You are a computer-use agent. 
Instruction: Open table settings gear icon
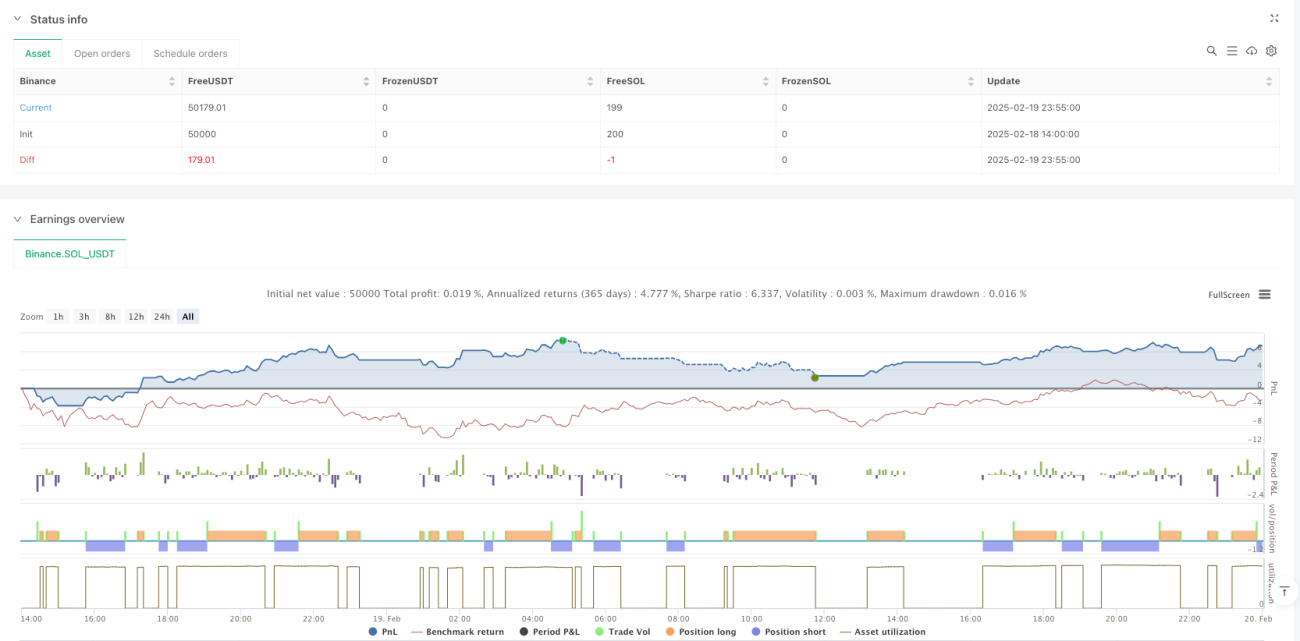pyautogui.click(x=1271, y=51)
